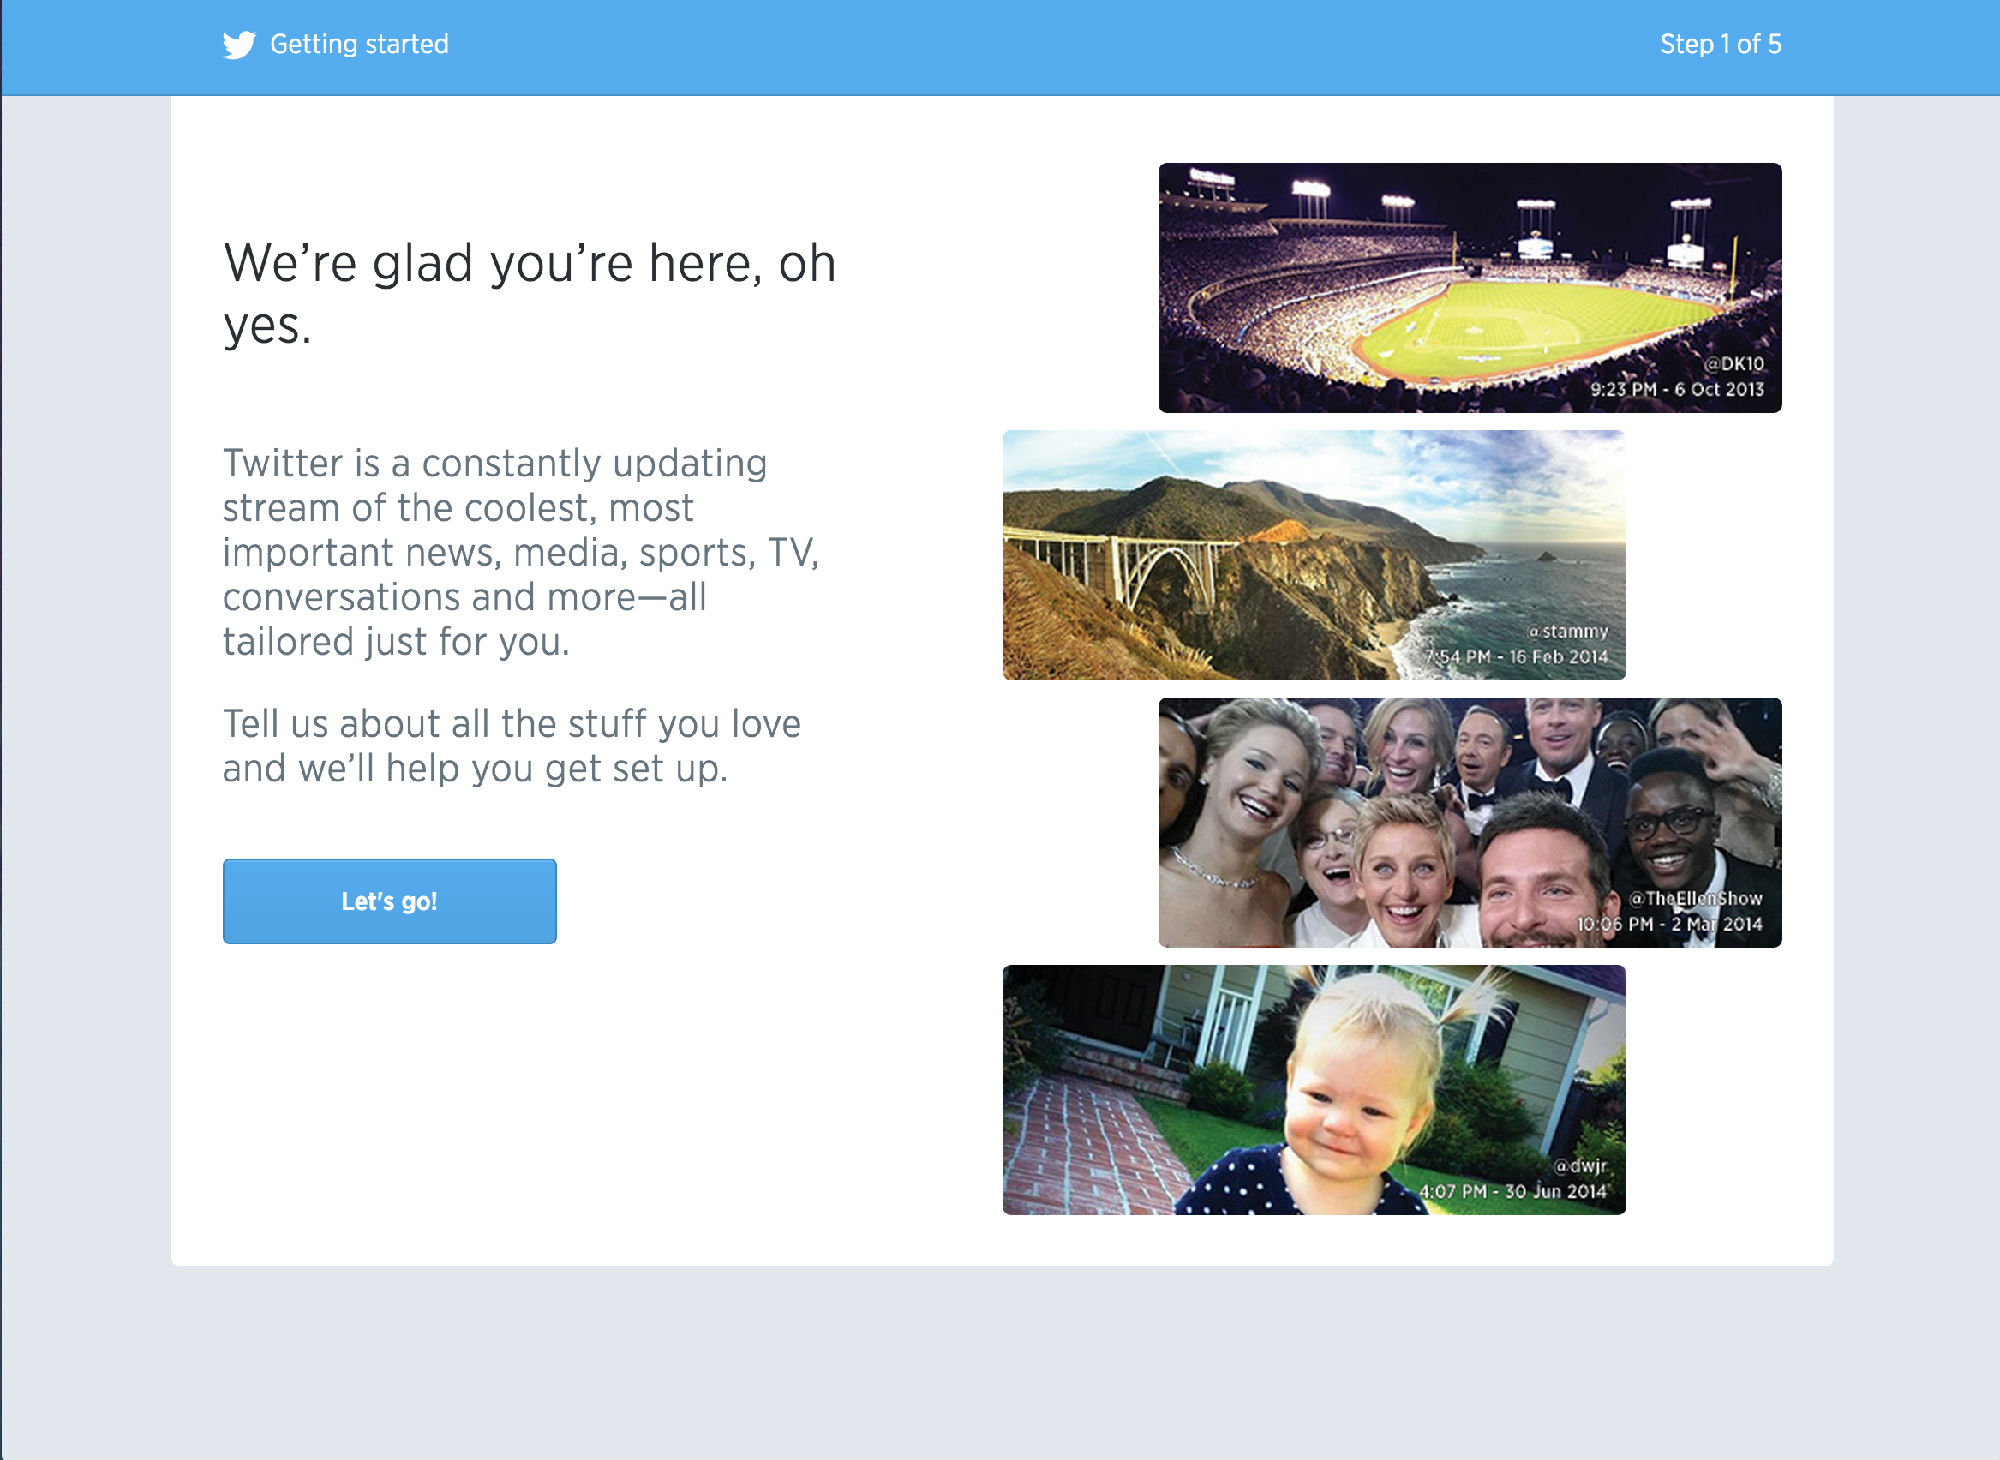Click the 10:06 PM - 2 Mar 2014 timestamp

[x=1670, y=924]
